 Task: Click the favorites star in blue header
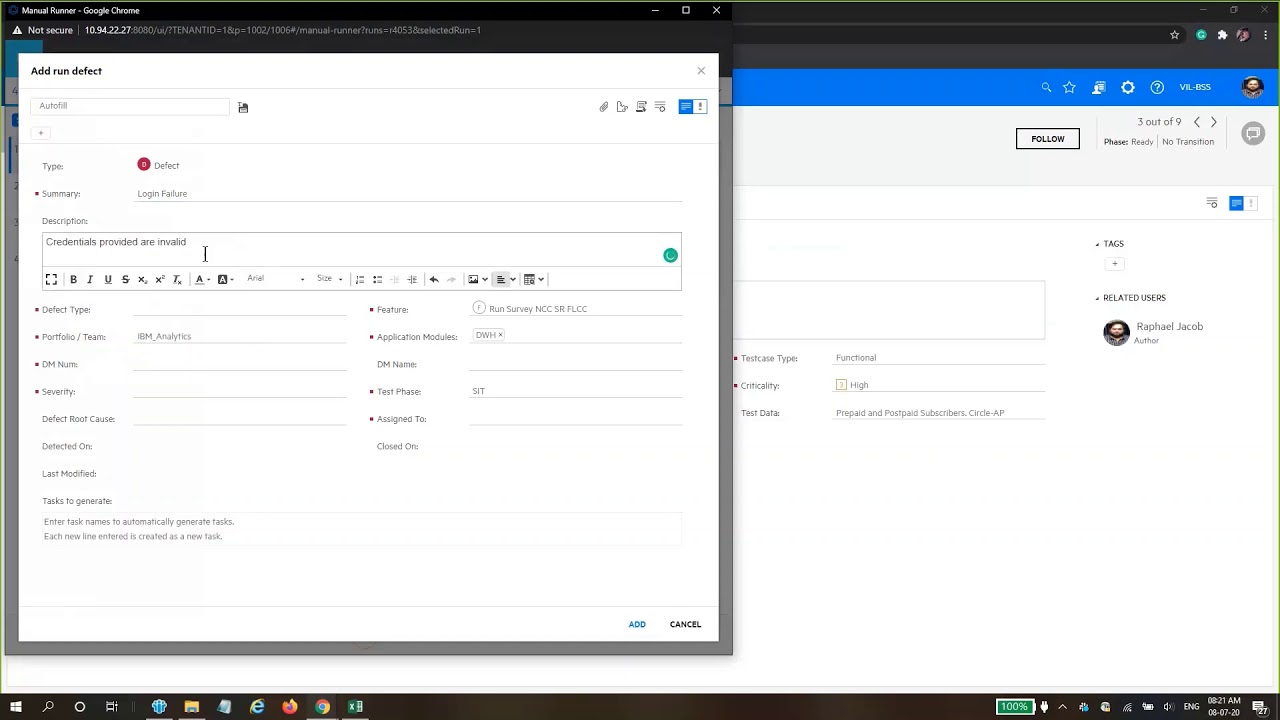(x=1069, y=87)
